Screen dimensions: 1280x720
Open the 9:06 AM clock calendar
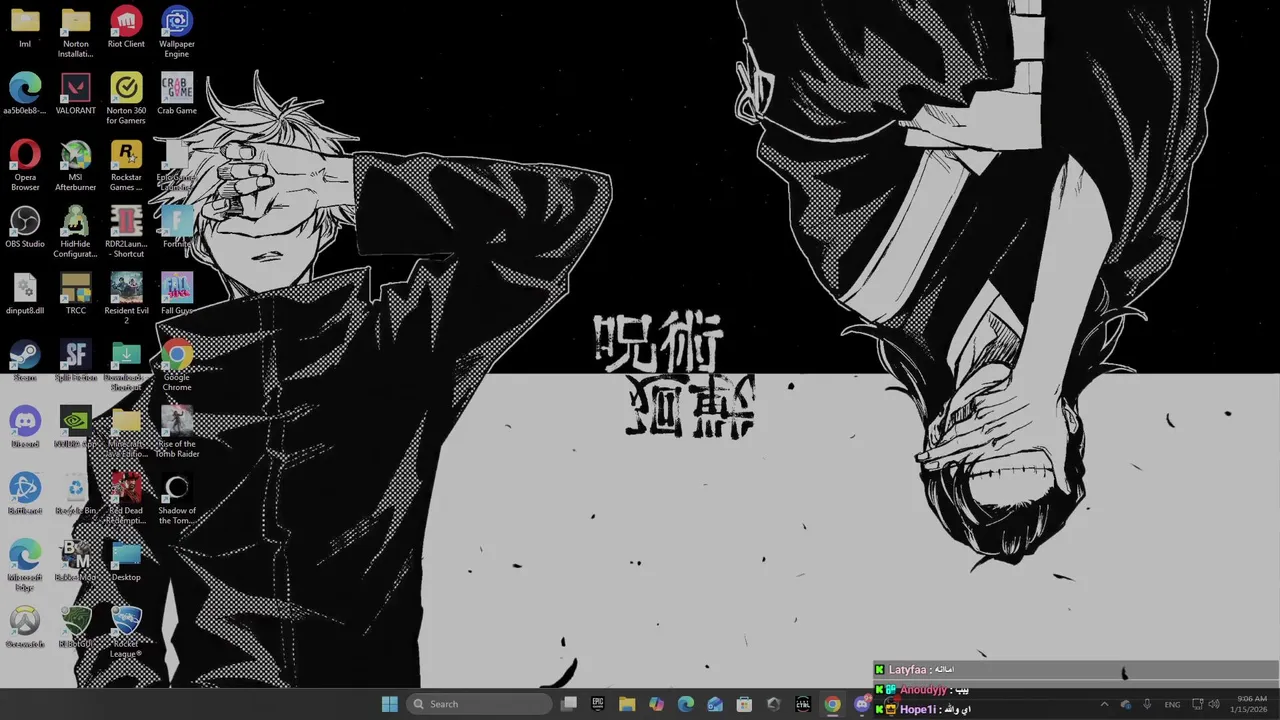click(1251, 704)
